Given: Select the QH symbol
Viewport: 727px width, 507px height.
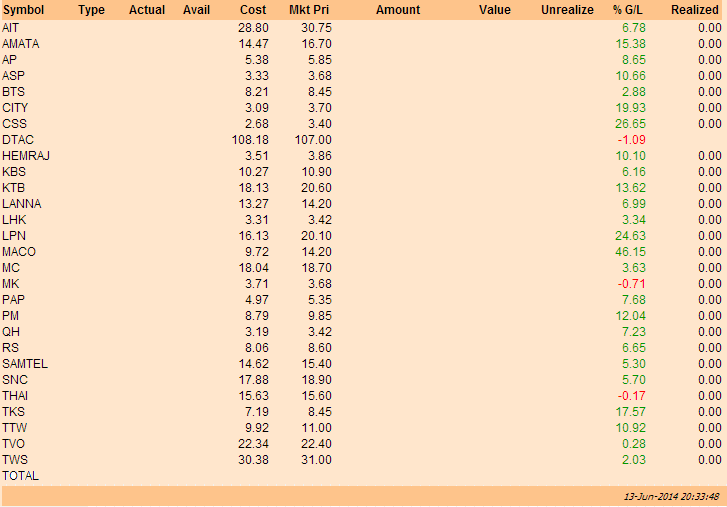Looking at the screenshot, I should [11, 332].
